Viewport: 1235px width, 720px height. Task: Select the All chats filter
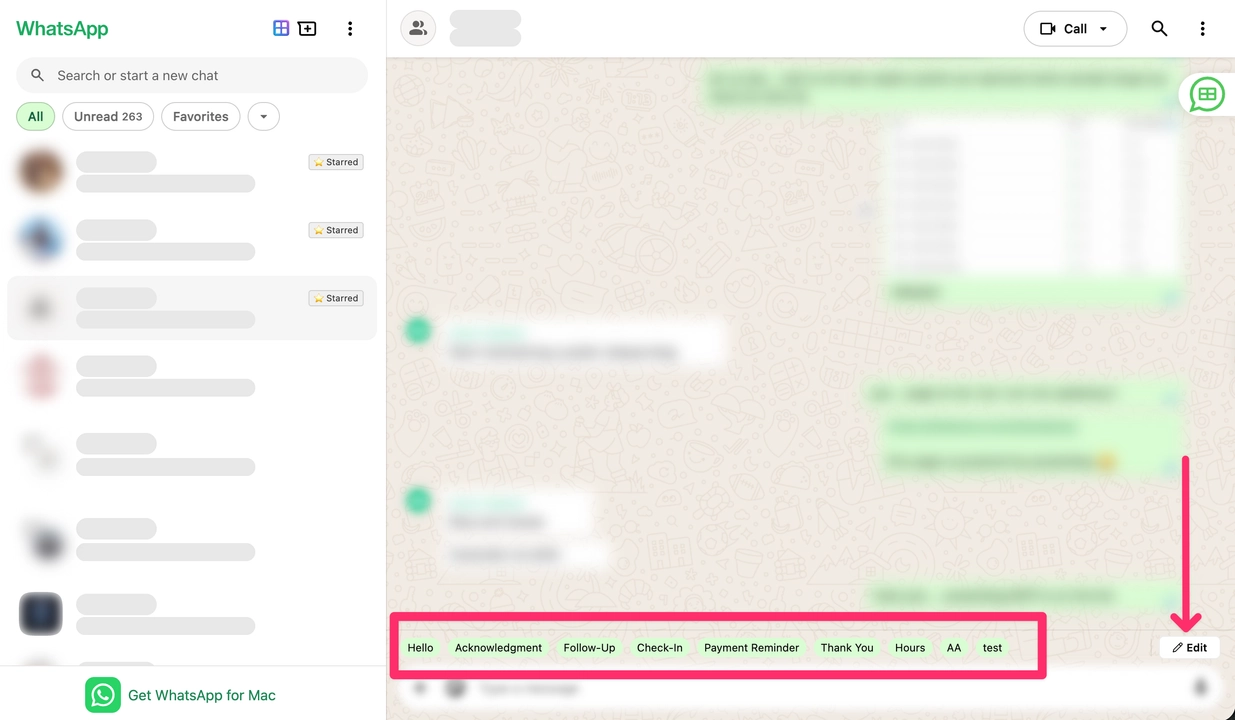tap(35, 117)
